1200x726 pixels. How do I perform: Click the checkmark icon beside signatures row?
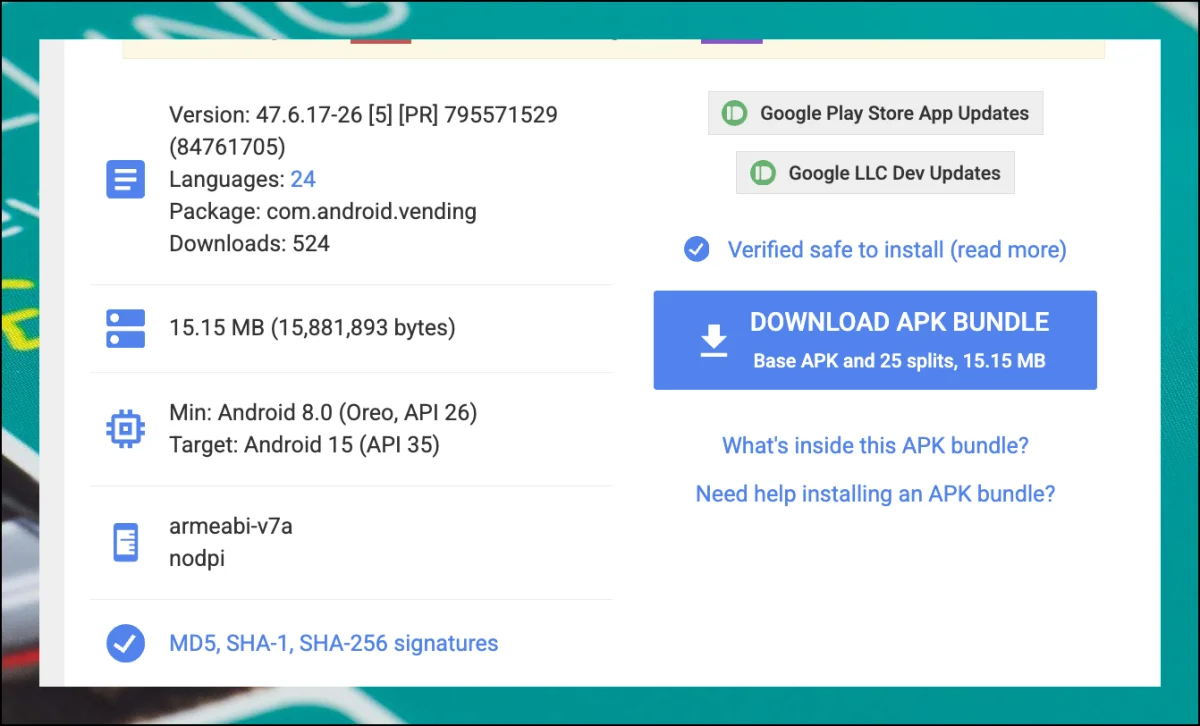[x=125, y=643]
